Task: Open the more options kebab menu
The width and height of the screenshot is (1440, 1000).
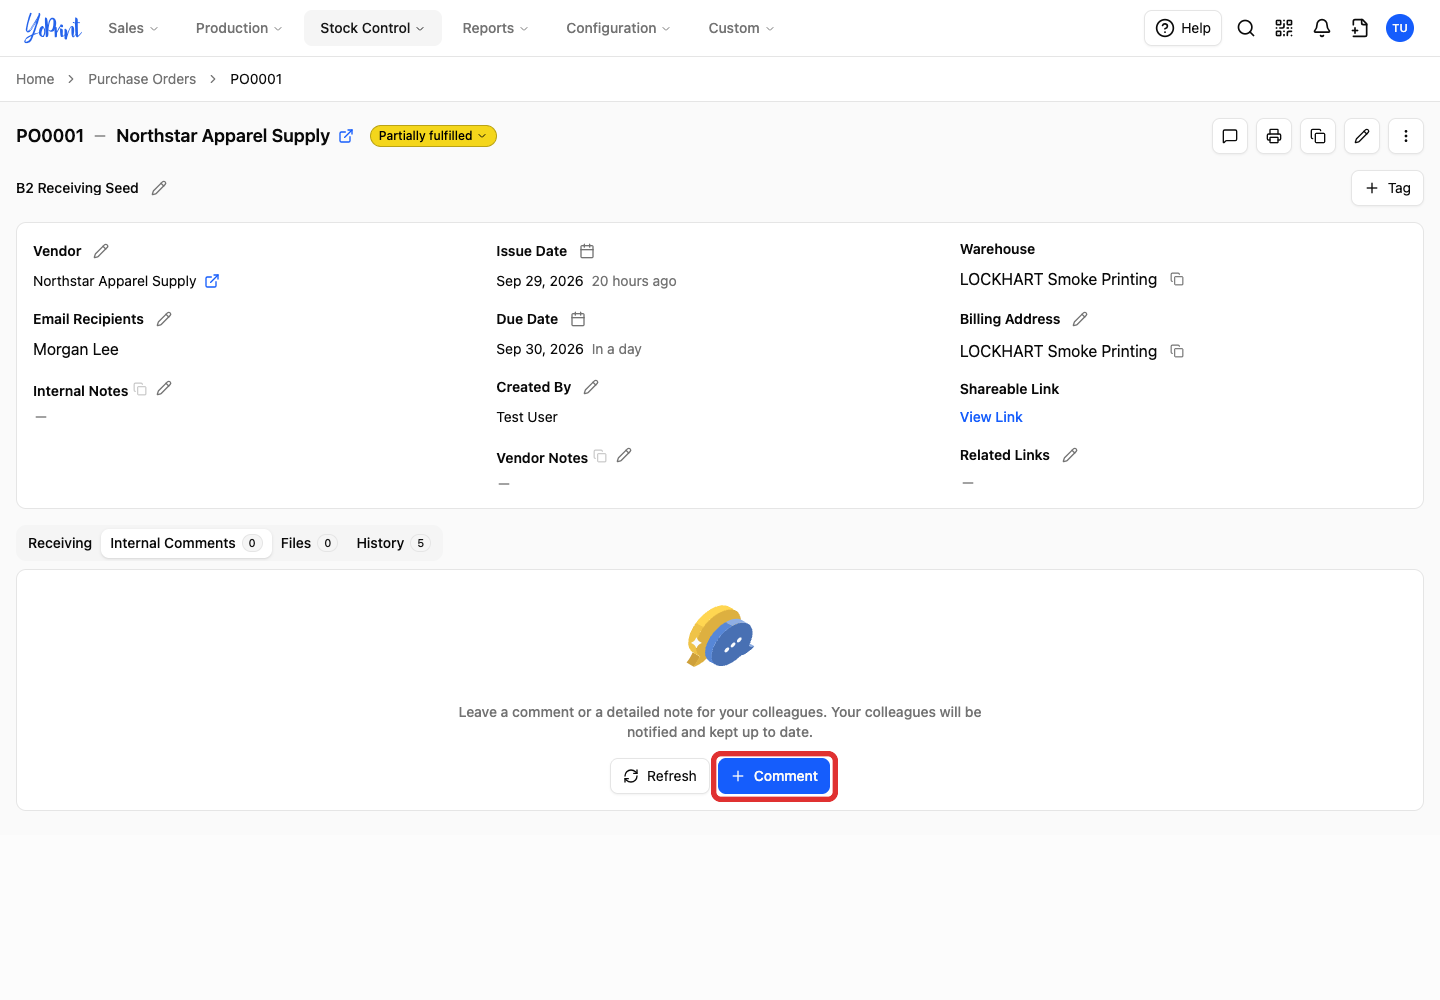Action: (1406, 136)
